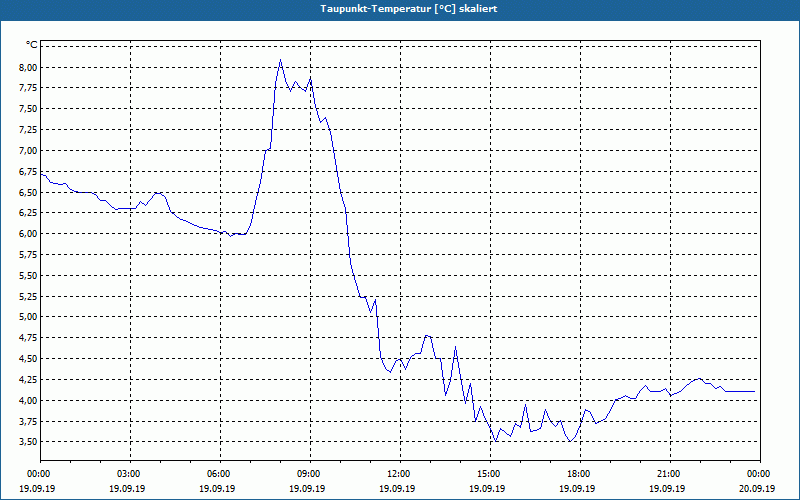Select the 6,25 y-axis value
This screenshot has height=500, width=800.
coord(29,213)
